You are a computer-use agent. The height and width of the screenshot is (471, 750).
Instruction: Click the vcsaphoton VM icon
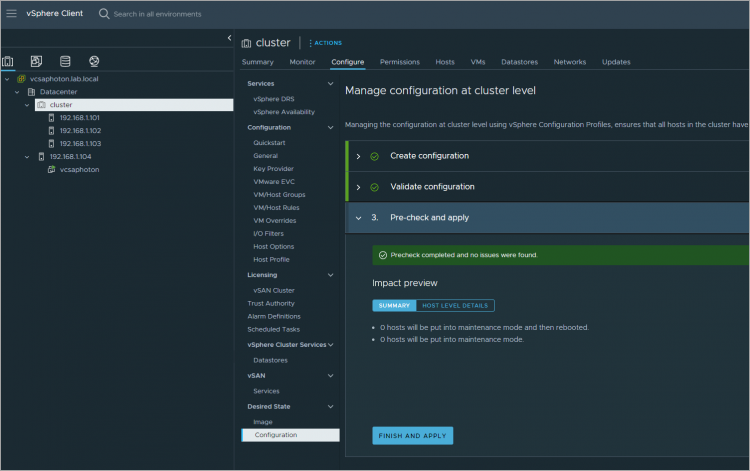51,169
